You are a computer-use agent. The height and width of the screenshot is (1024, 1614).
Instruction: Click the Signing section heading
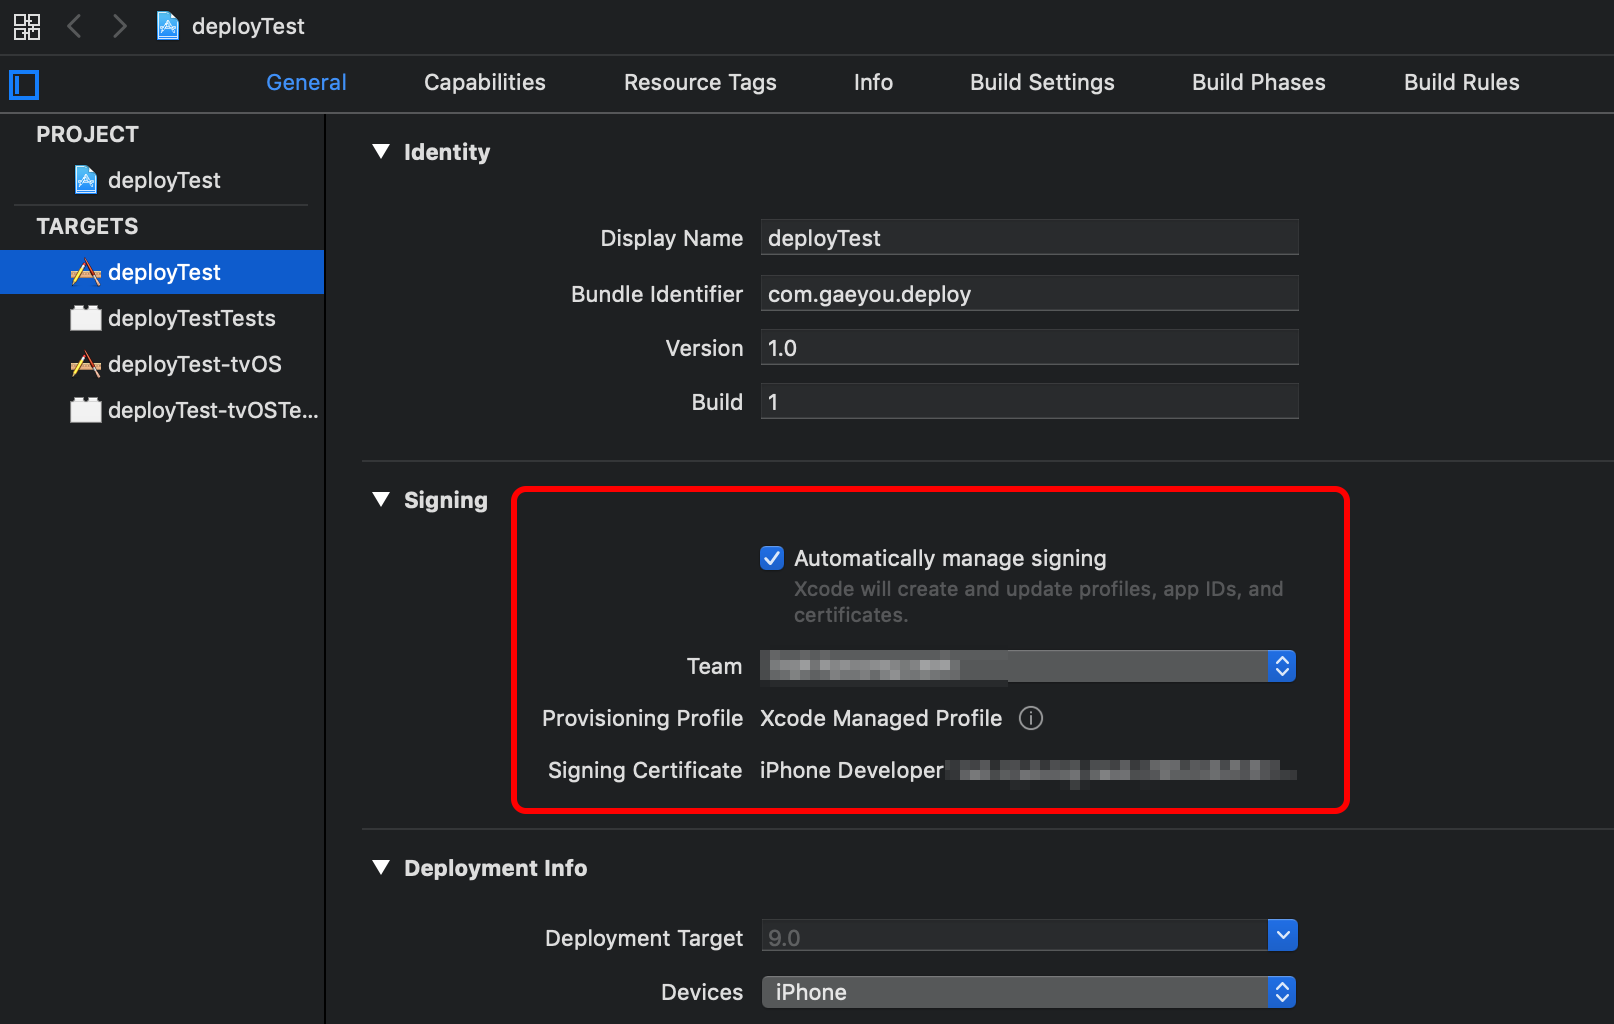[446, 500]
